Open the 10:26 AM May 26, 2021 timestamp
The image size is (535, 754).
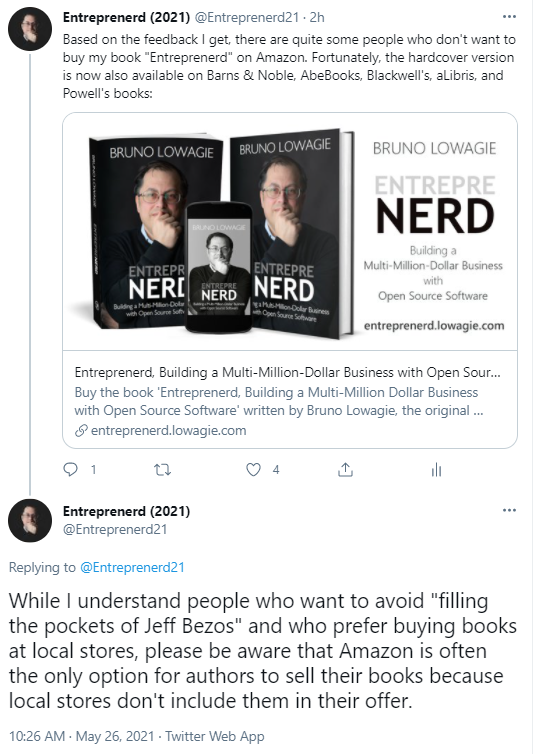point(82,736)
